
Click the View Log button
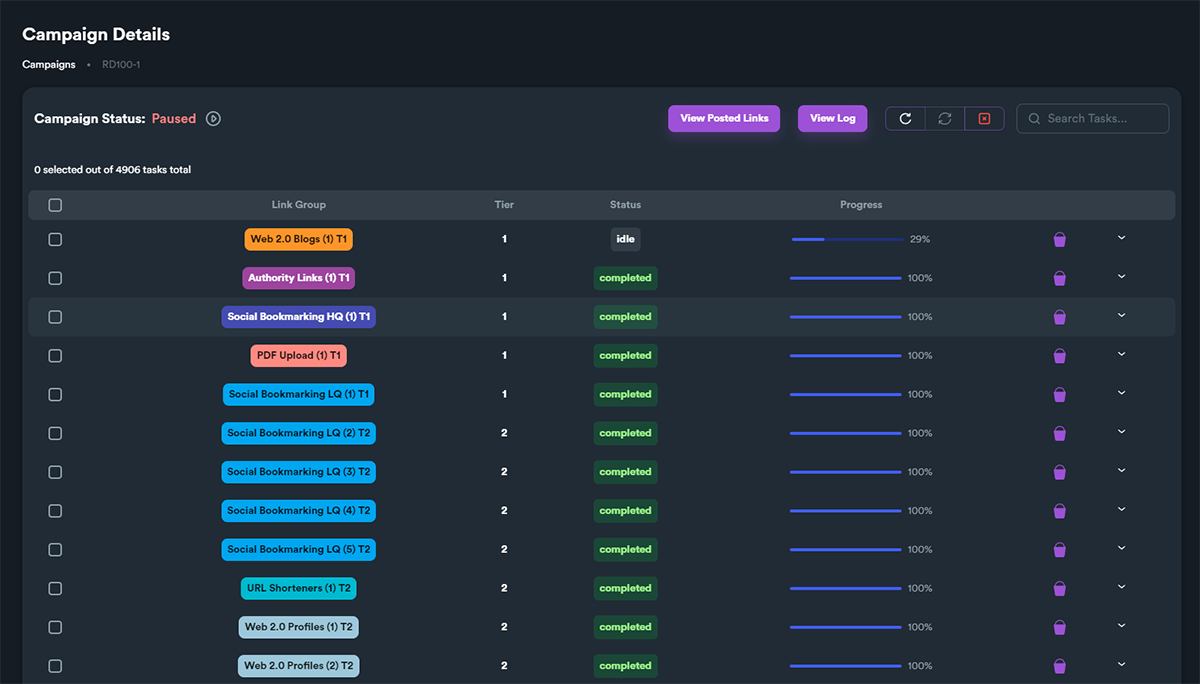coord(833,118)
